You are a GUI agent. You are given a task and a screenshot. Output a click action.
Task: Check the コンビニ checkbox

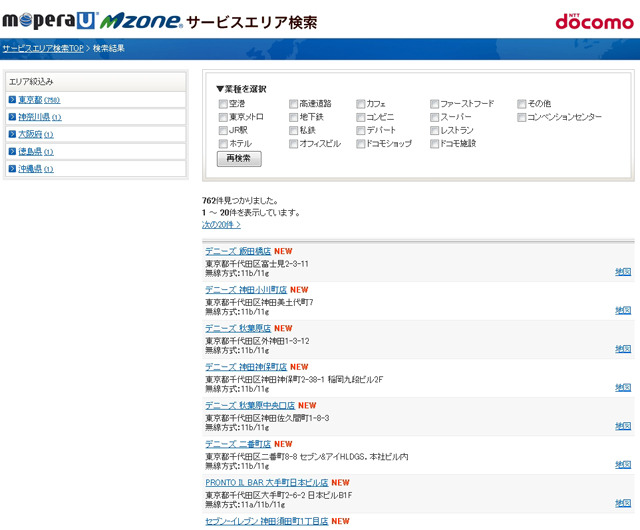[x=360, y=117]
